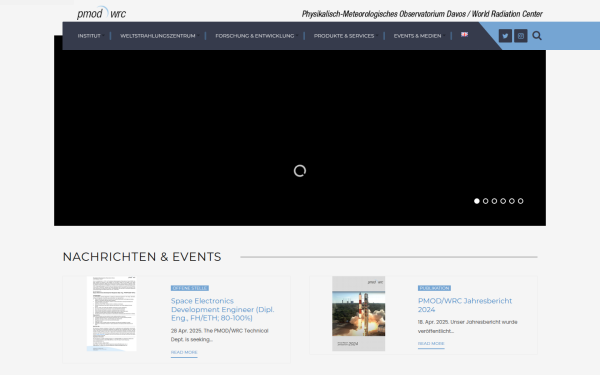Click the NACHRICHTEN & EVENTS heading
The height and width of the screenshot is (375, 600).
[x=142, y=257]
